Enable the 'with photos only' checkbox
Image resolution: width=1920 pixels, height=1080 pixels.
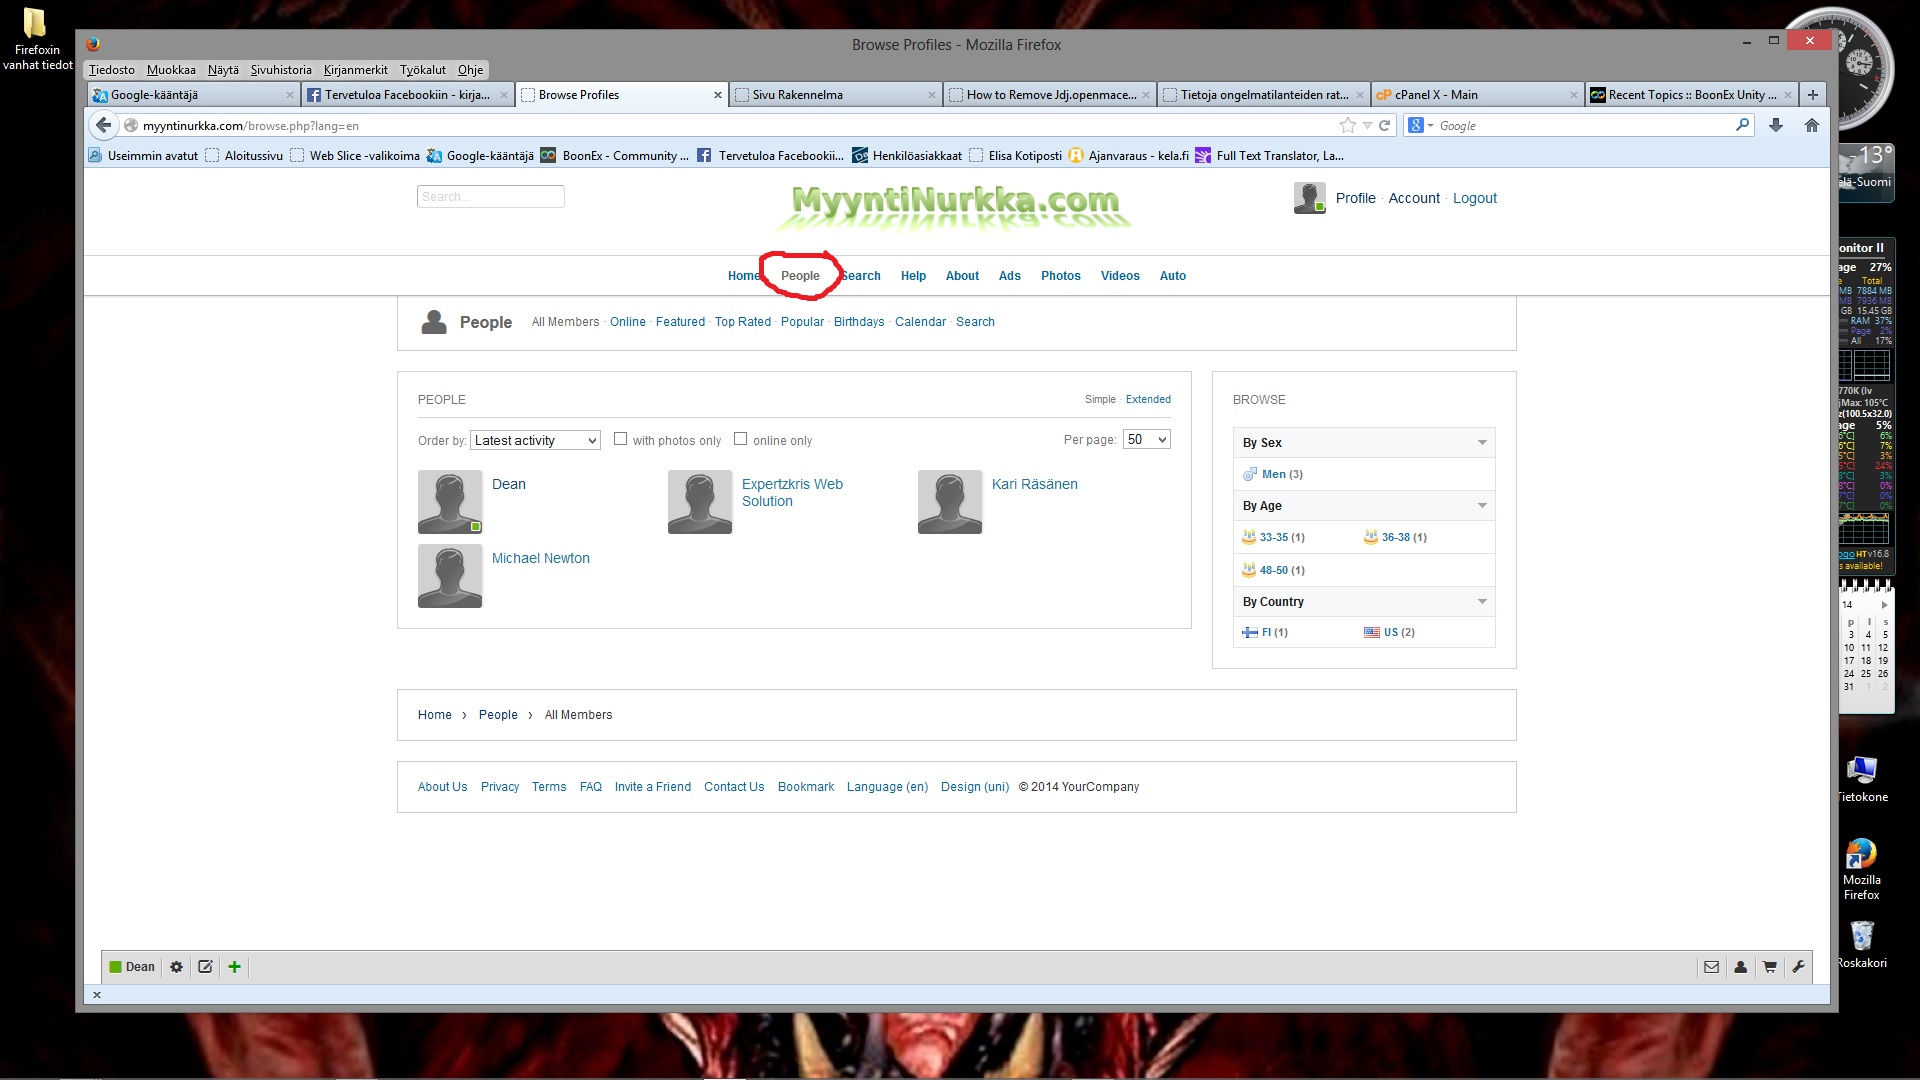click(x=620, y=439)
